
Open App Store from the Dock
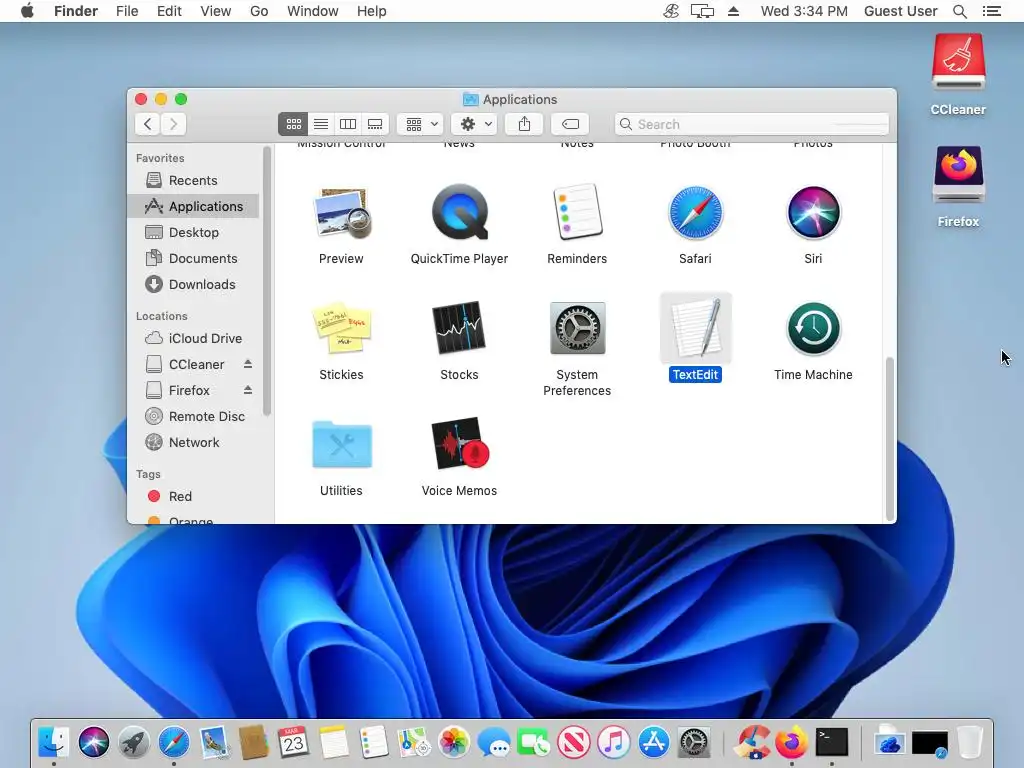point(654,743)
